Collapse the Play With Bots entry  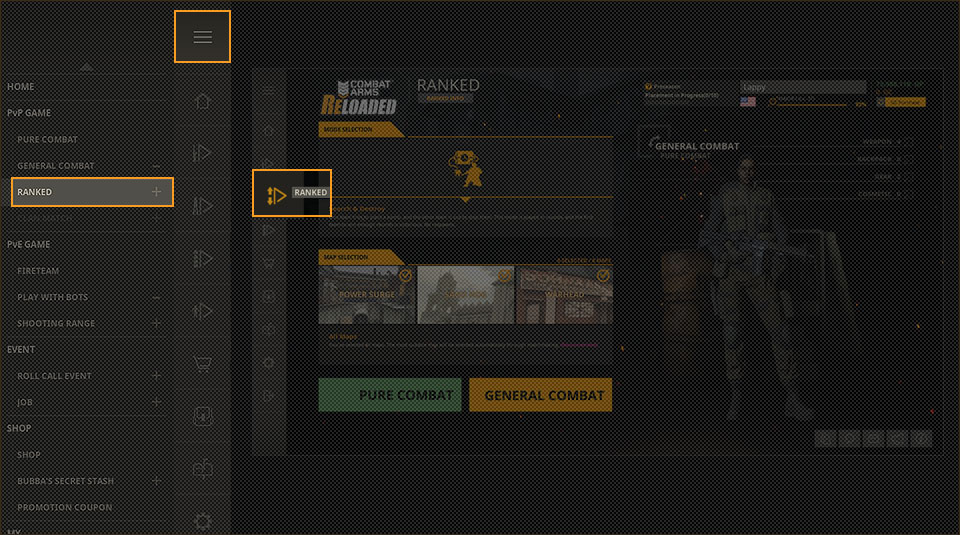click(156, 297)
